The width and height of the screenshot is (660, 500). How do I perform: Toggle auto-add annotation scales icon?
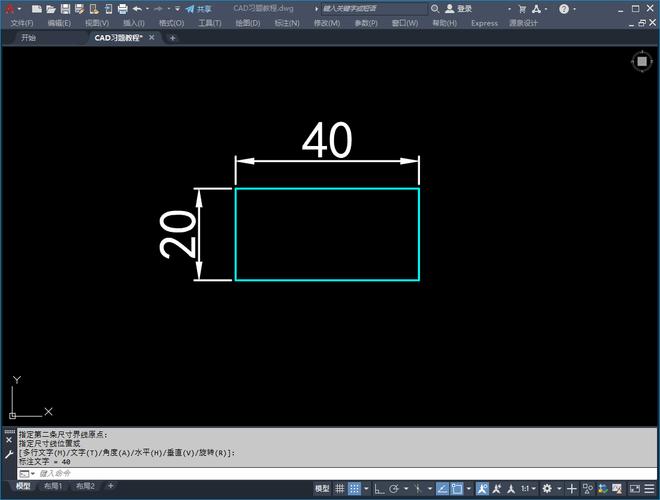tap(497, 489)
